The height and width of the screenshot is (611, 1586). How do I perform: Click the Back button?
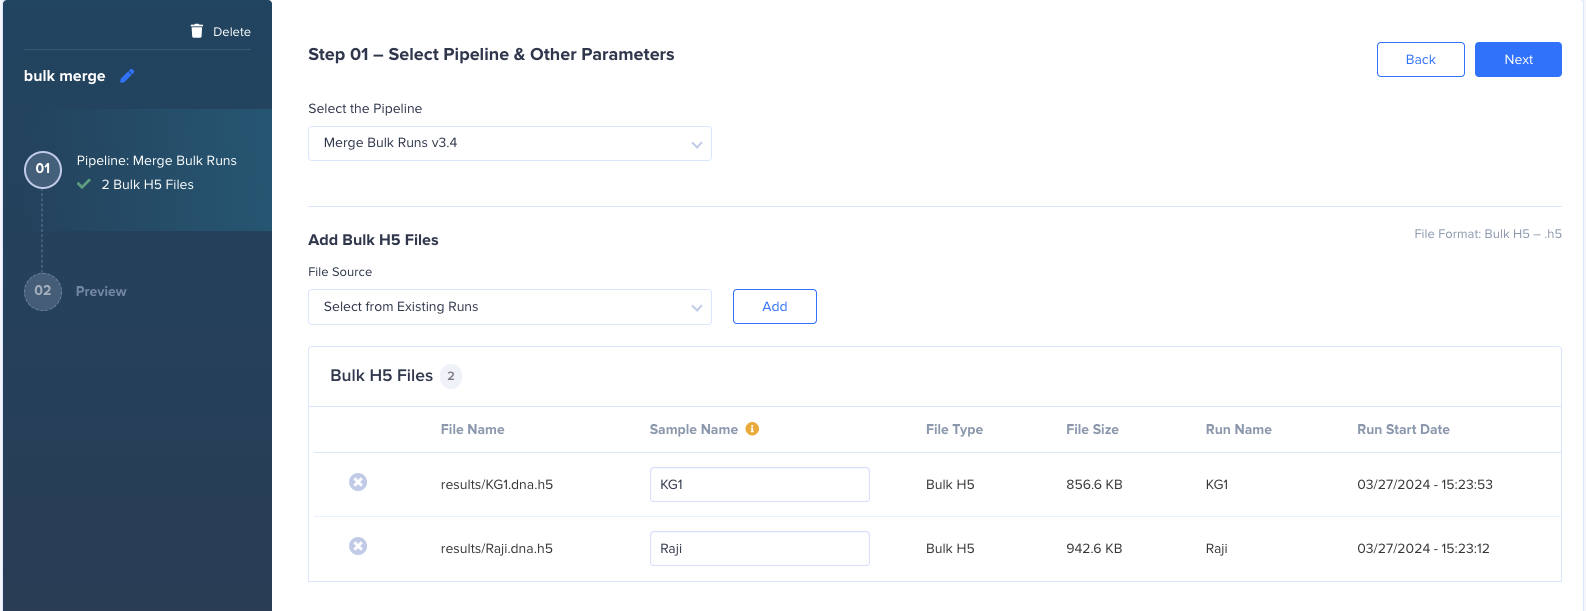coord(1421,59)
